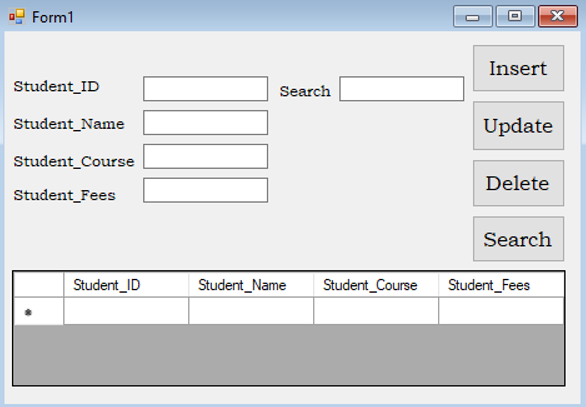586x407 pixels.
Task: Focus the Student_Fees text field
Action: click(206, 190)
